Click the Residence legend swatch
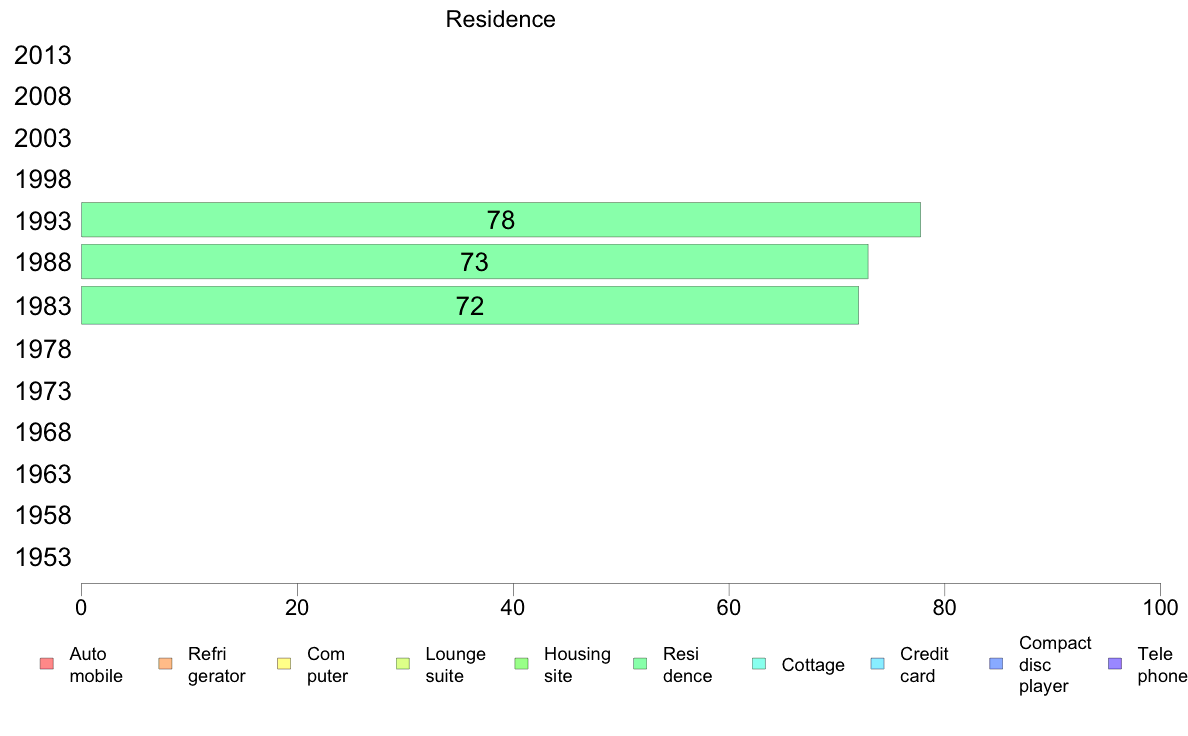Image resolution: width=1188 pixels, height=736 pixels. click(640, 664)
